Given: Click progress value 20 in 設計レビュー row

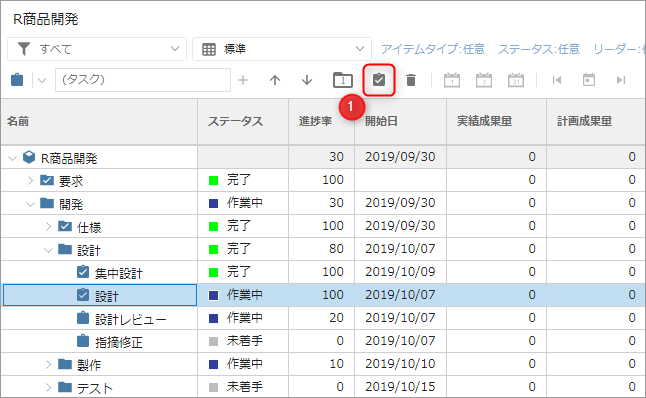Looking at the screenshot, I should pyautogui.click(x=336, y=318).
